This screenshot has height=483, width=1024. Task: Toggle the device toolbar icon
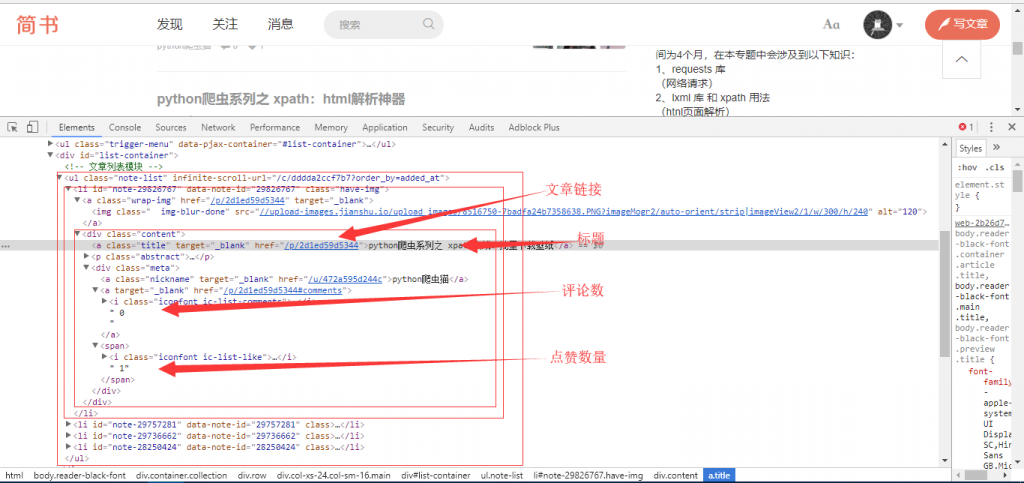coord(32,128)
